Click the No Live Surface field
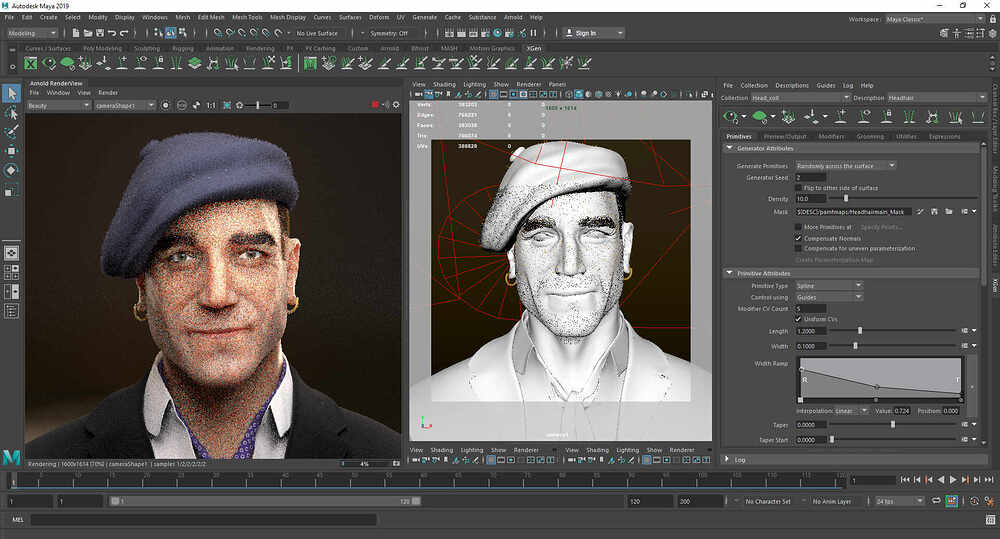The width and height of the screenshot is (1000, 539). (x=317, y=33)
